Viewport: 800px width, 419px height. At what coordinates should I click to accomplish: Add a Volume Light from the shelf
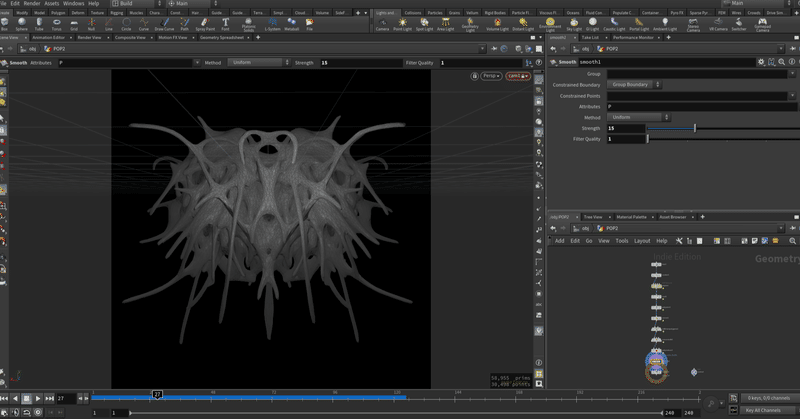pyautogui.click(x=496, y=24)
